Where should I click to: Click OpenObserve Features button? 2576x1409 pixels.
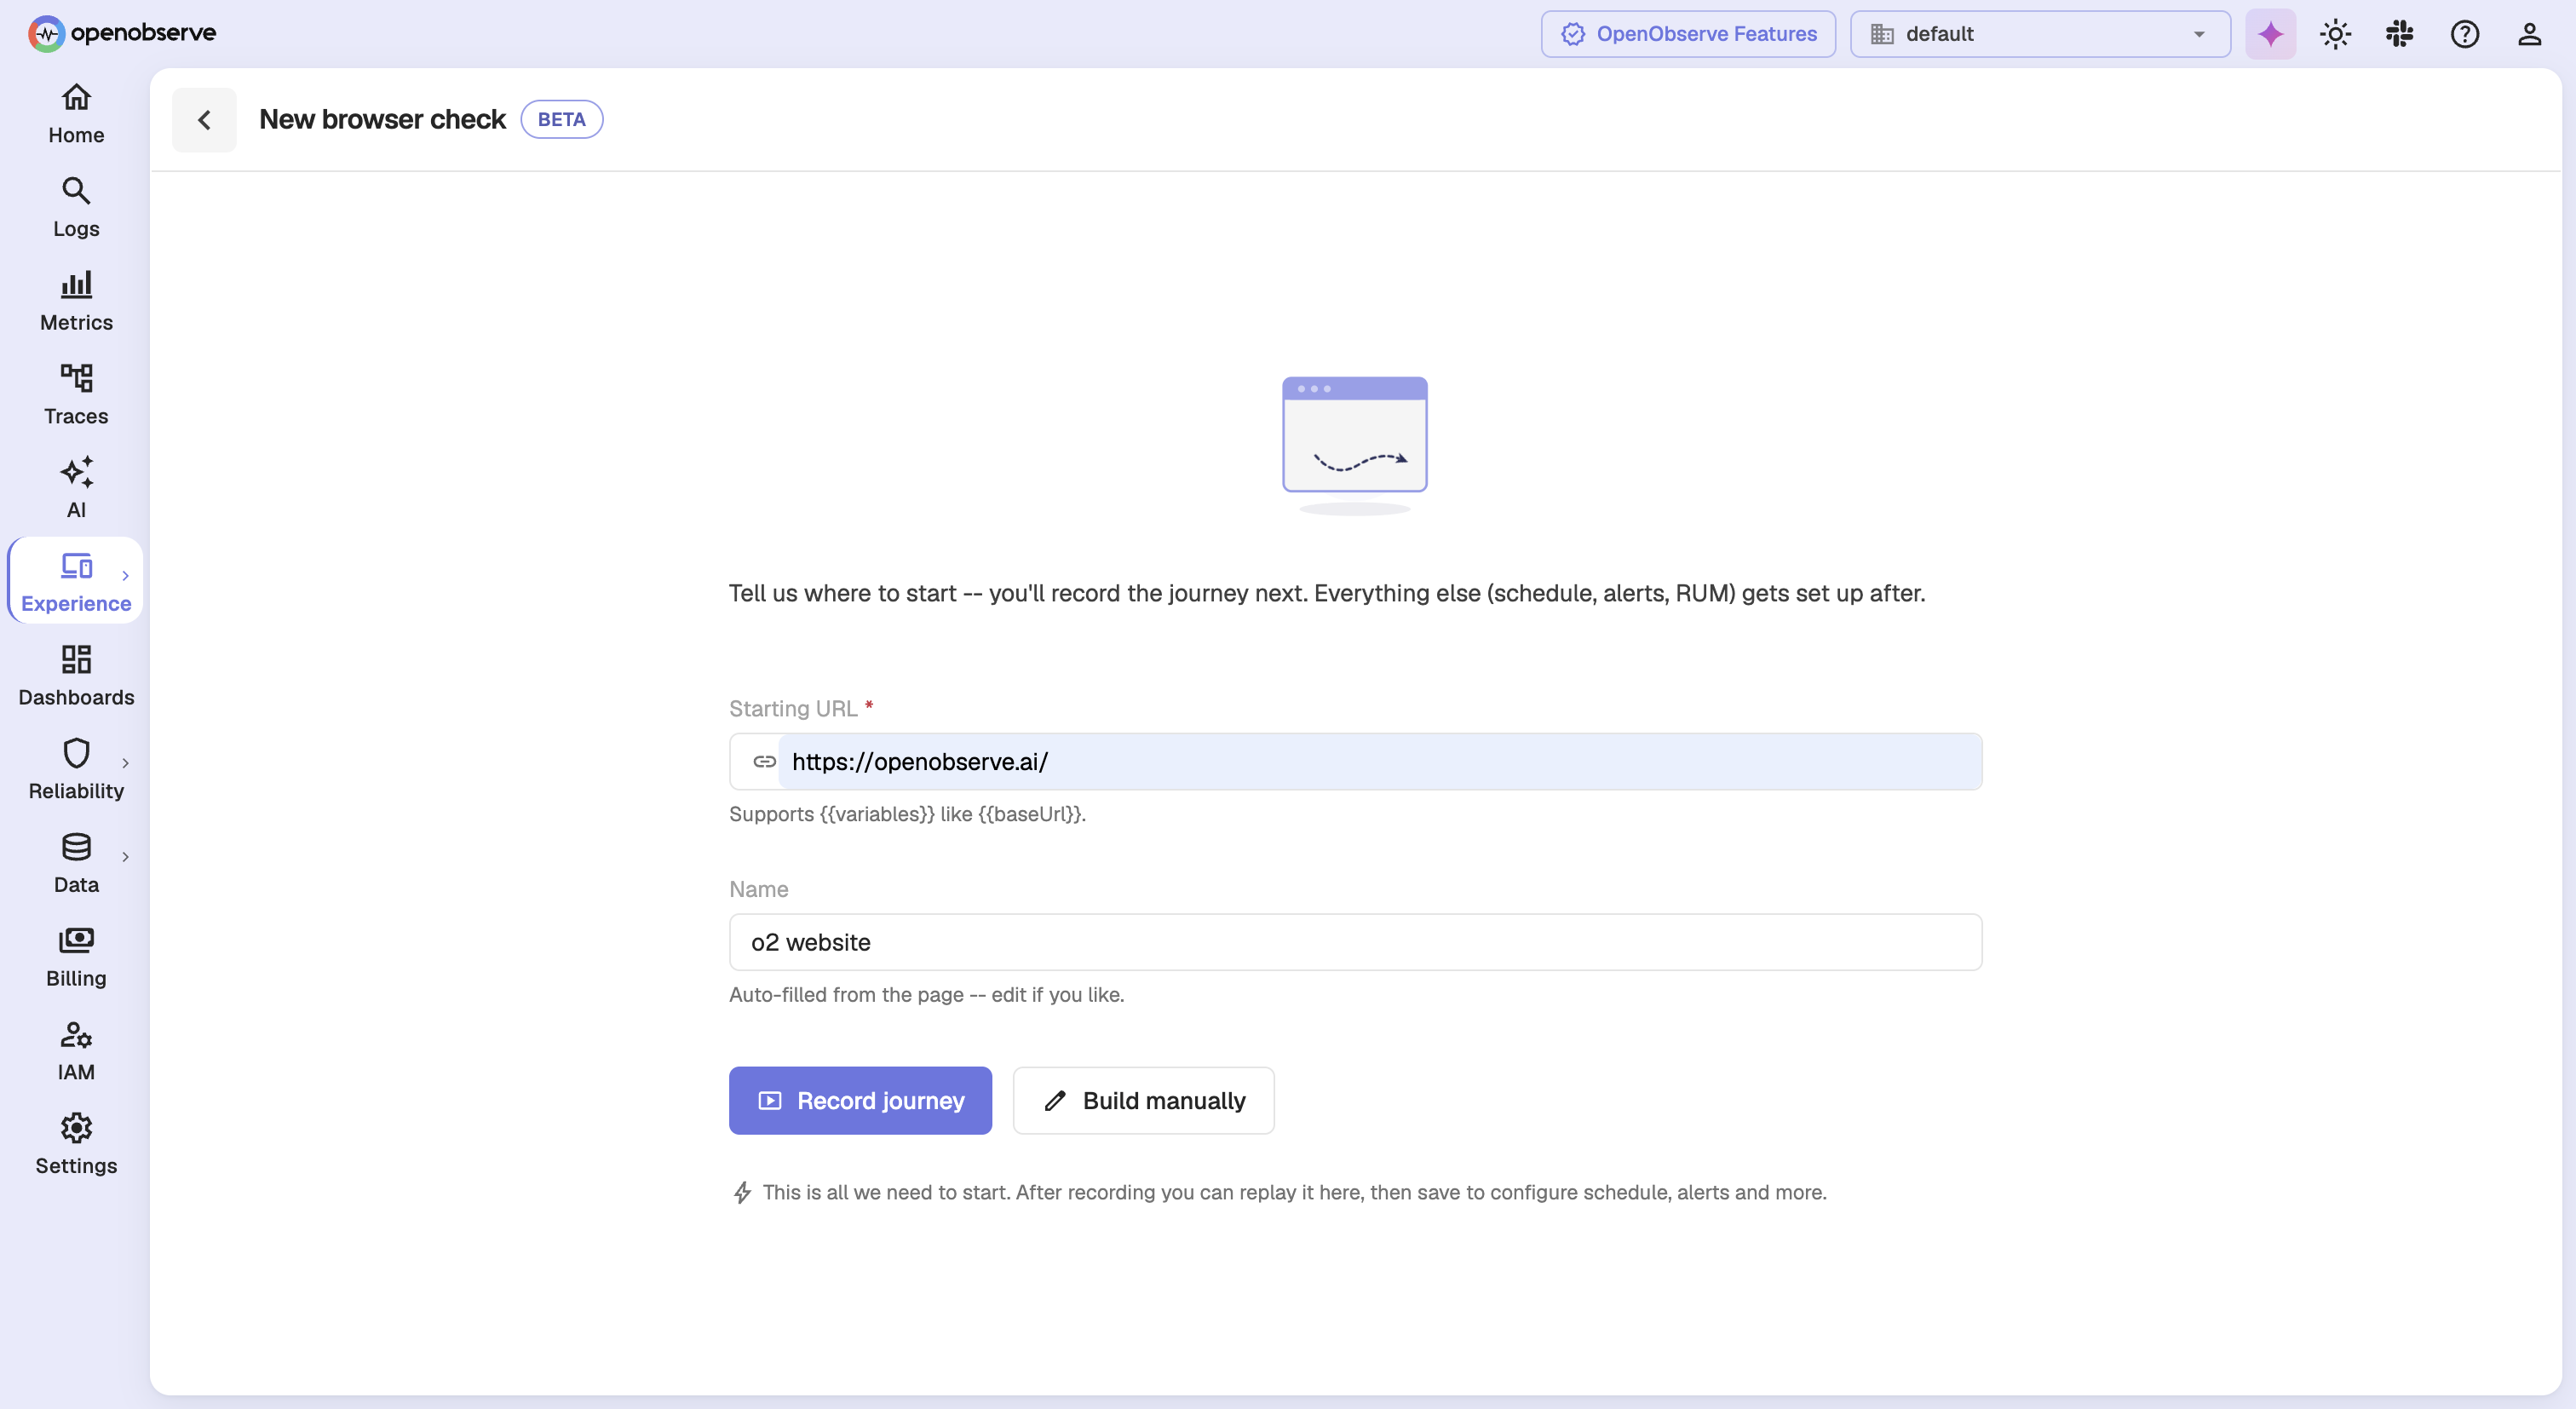pos(1688,34)
